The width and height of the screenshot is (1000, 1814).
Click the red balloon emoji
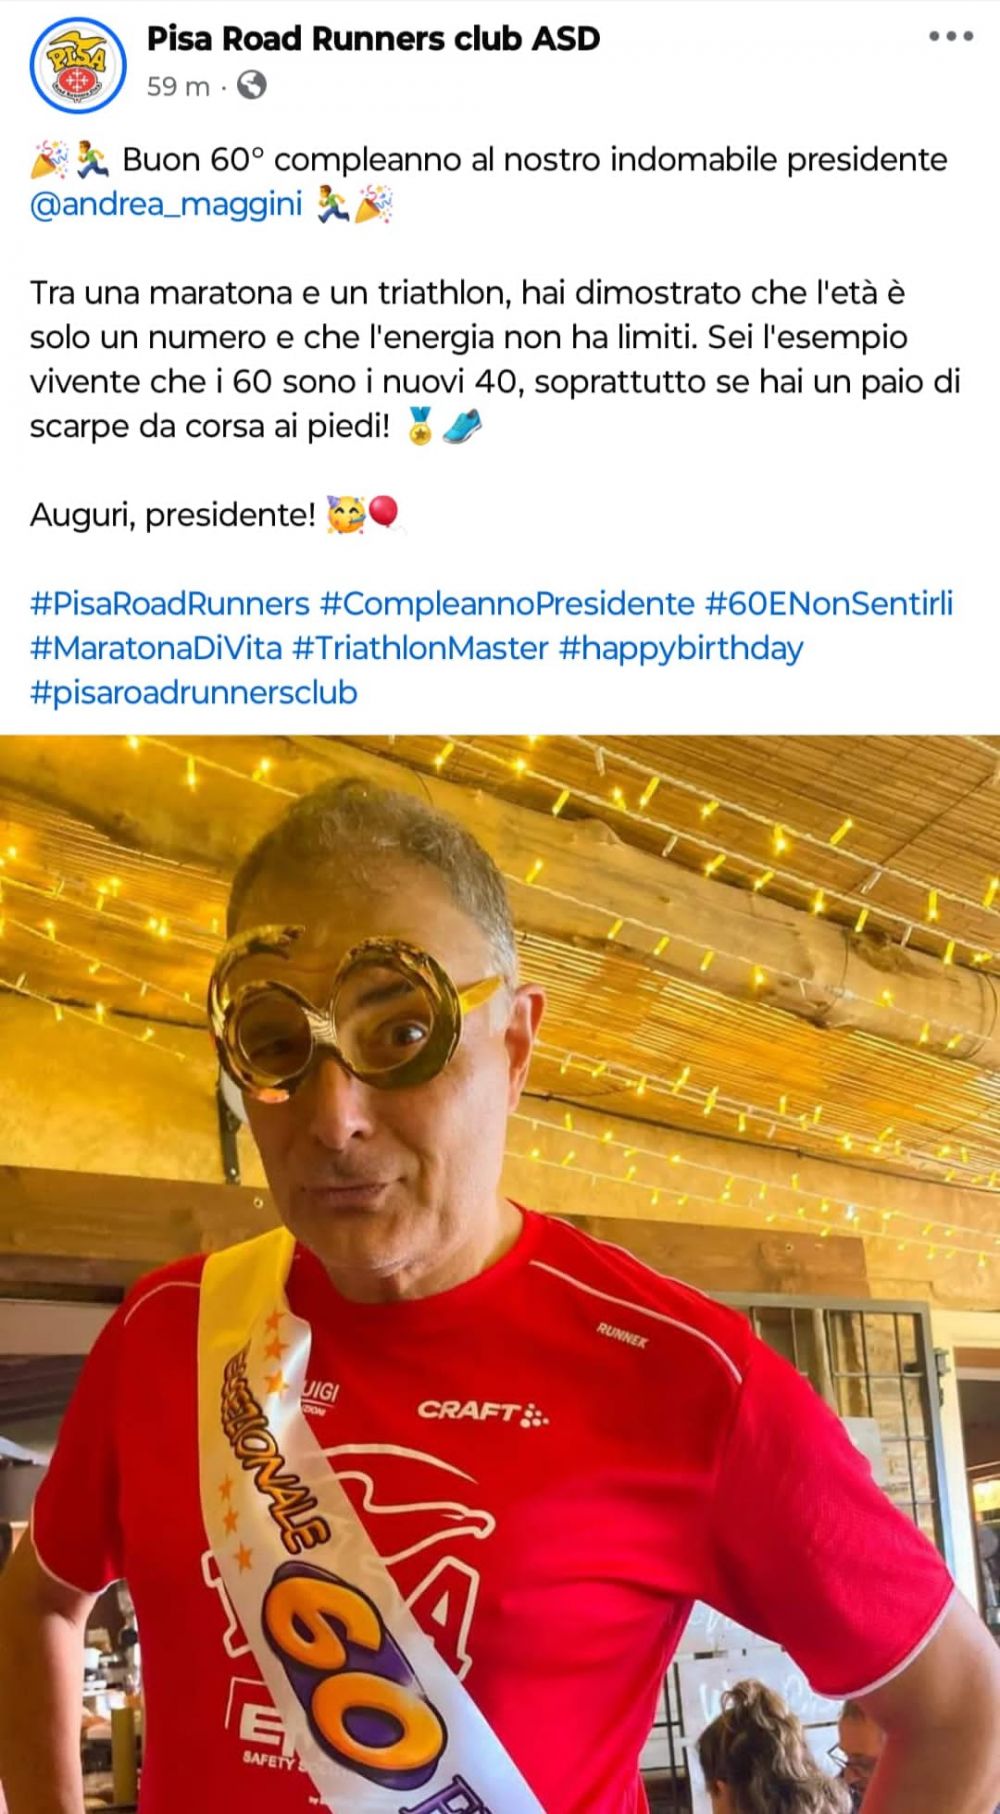385,515
